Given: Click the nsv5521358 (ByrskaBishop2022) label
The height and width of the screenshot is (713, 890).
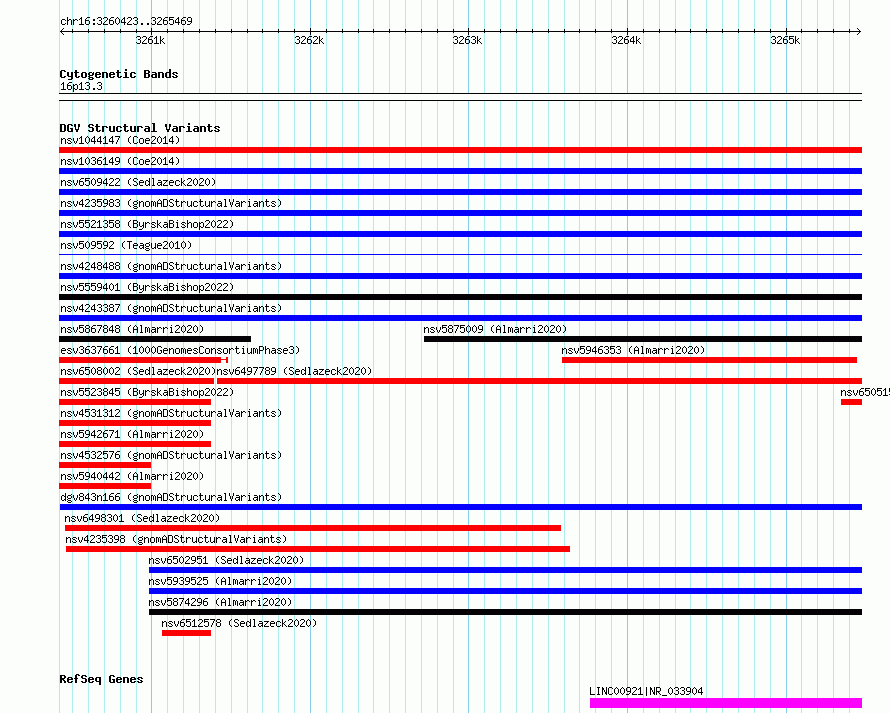Looking at the screenshot, I should (x=147, y=224).
